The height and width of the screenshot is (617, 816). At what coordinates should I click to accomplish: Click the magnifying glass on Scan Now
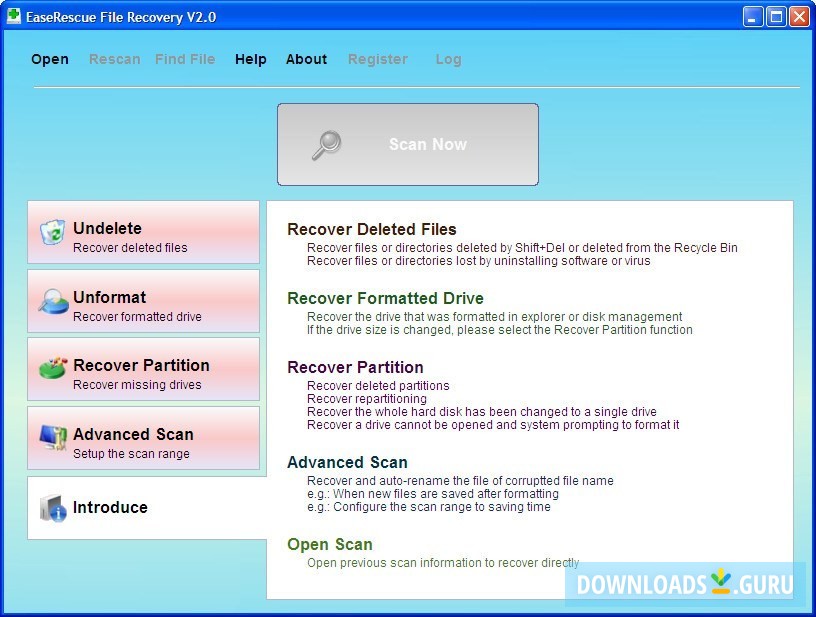tap(327, 145)
